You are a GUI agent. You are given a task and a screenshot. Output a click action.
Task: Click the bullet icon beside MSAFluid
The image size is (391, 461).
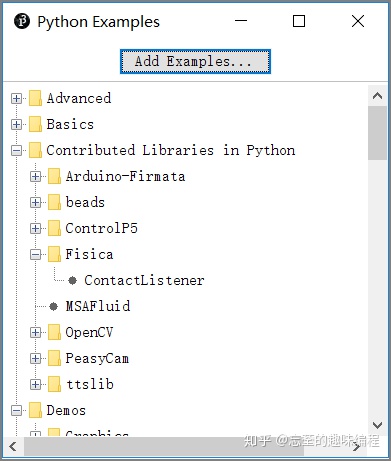[53, 306]
